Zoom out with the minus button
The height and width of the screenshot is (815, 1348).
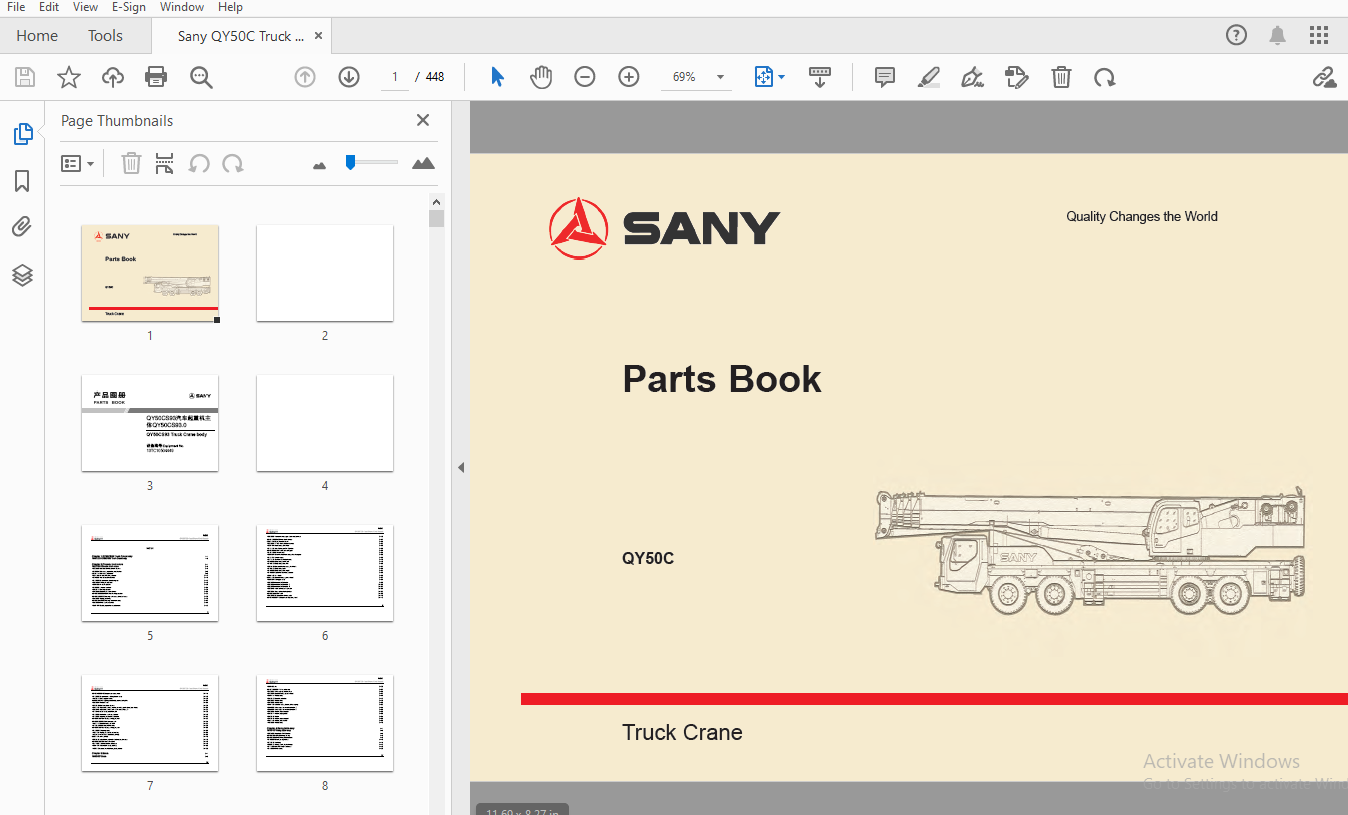(585, 77)
